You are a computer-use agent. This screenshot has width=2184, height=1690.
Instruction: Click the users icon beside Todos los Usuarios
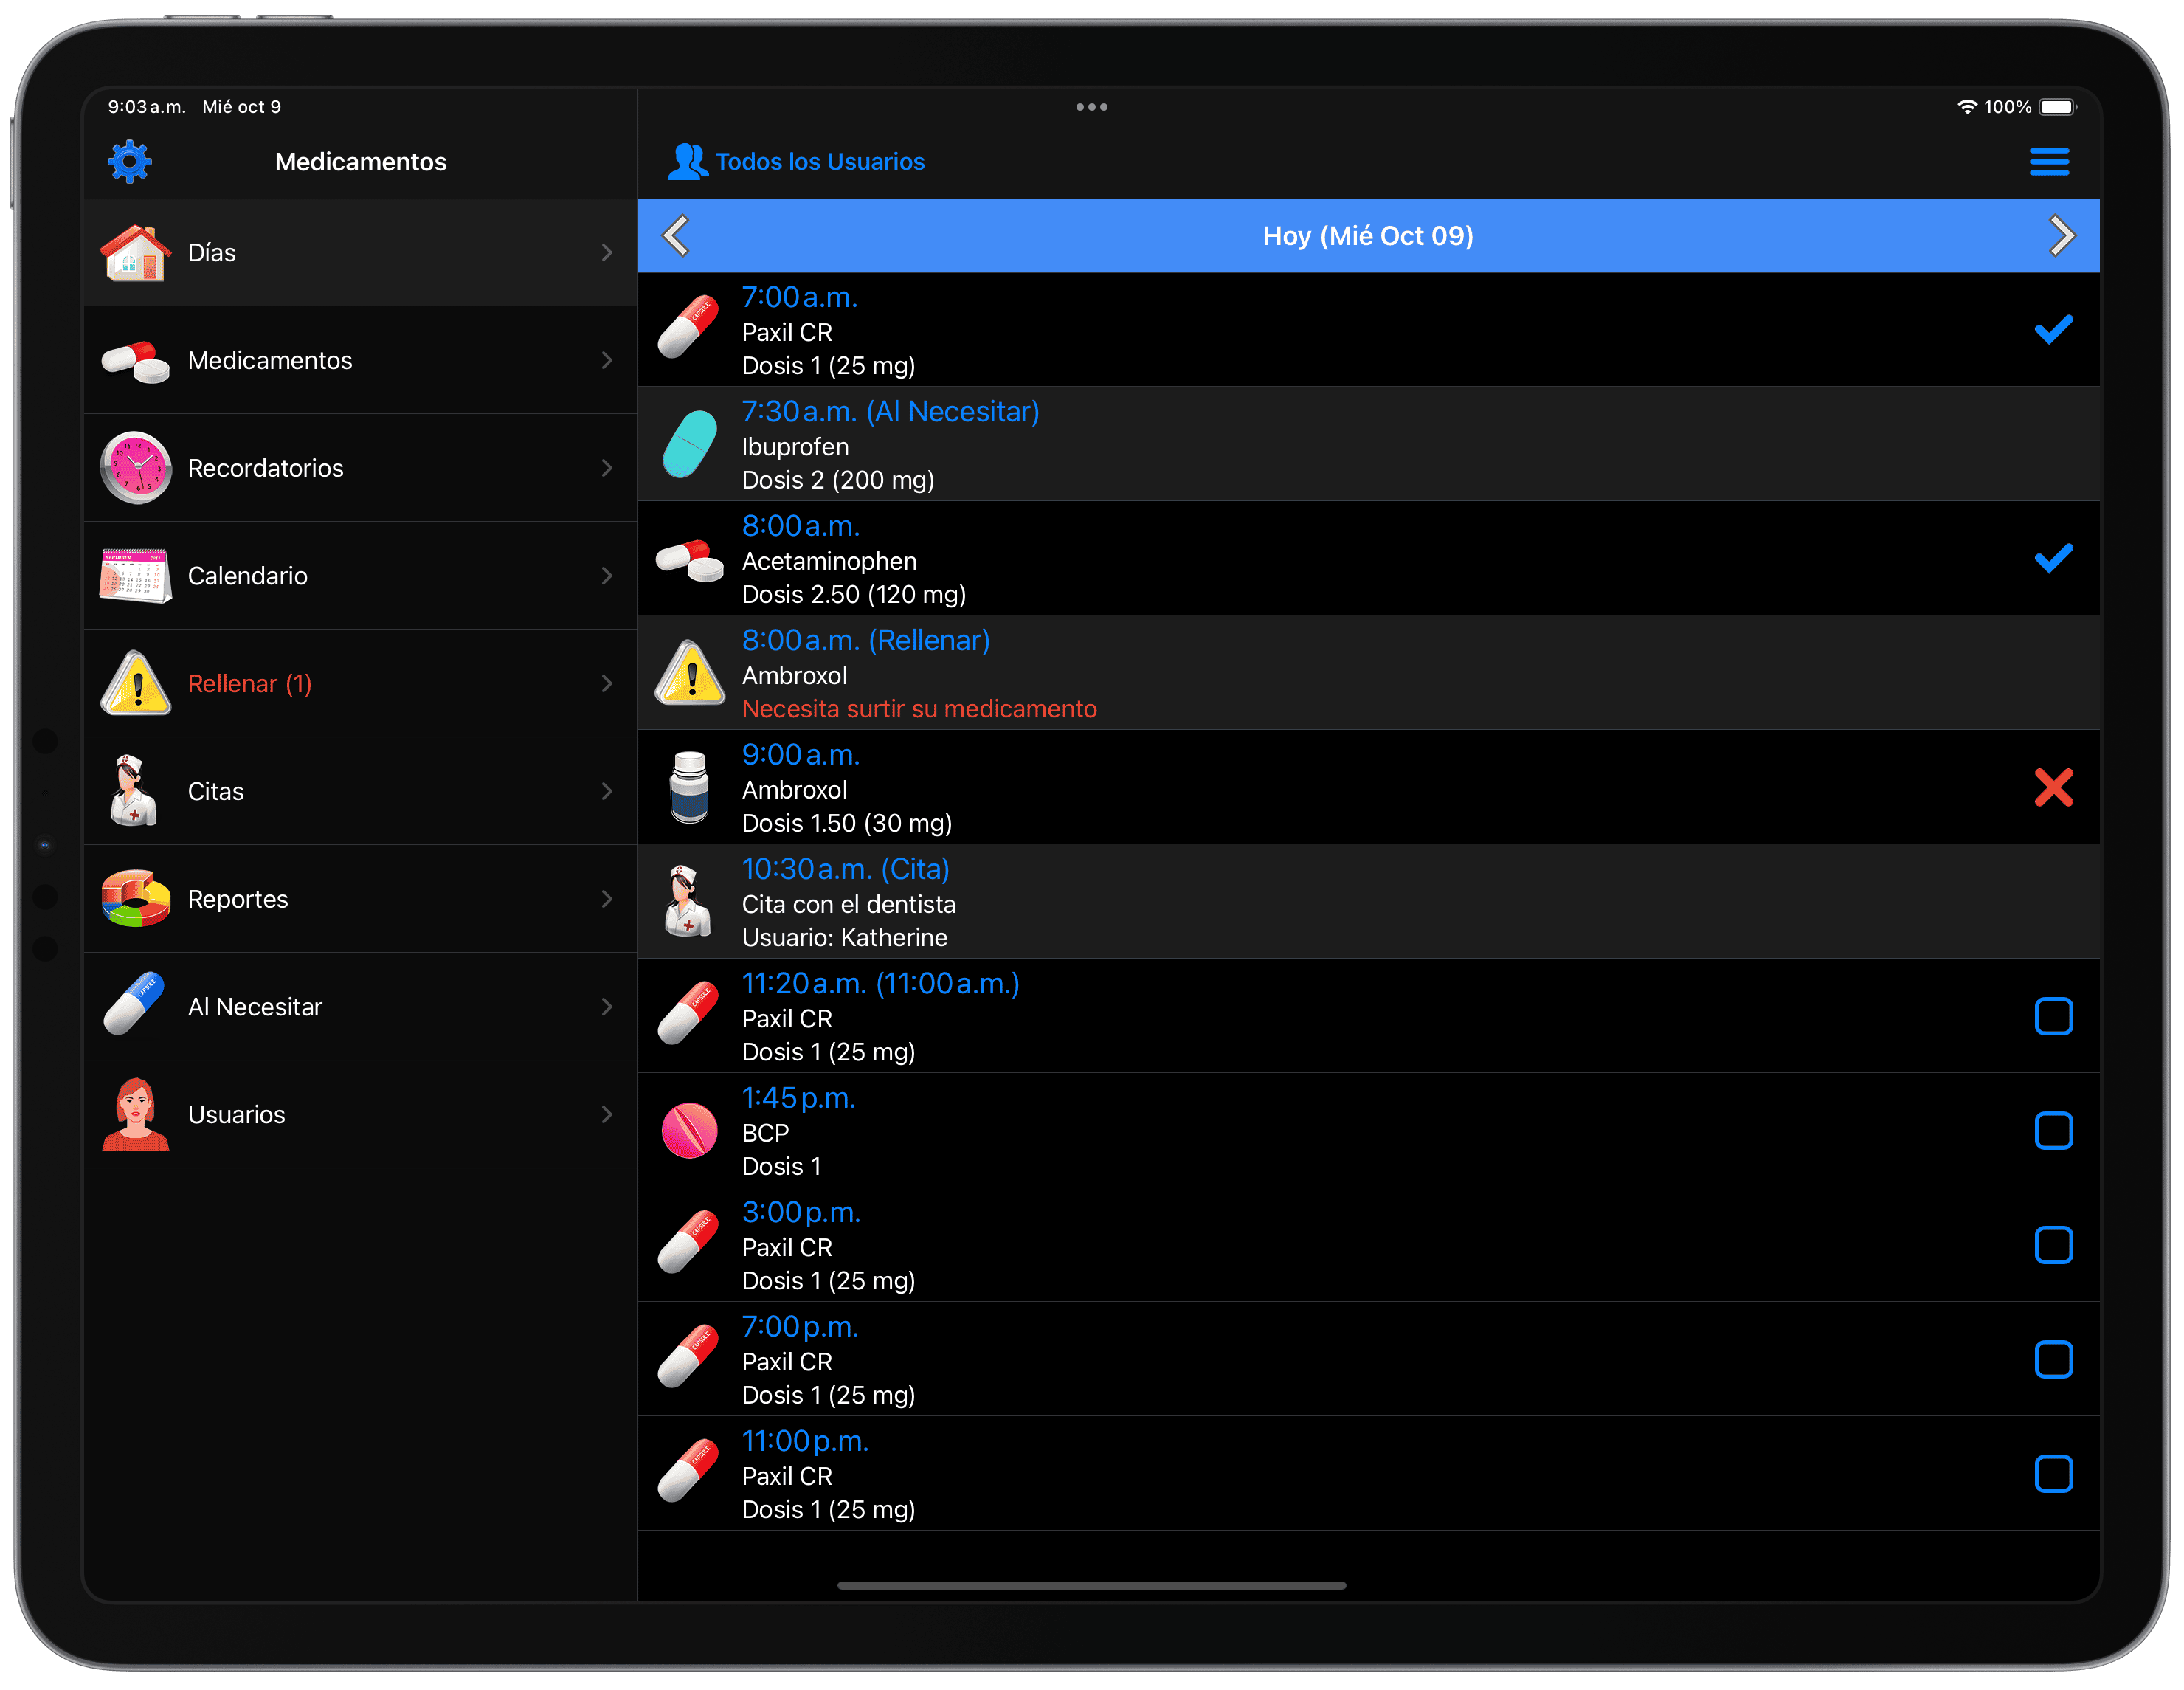[x=688, y=162]
